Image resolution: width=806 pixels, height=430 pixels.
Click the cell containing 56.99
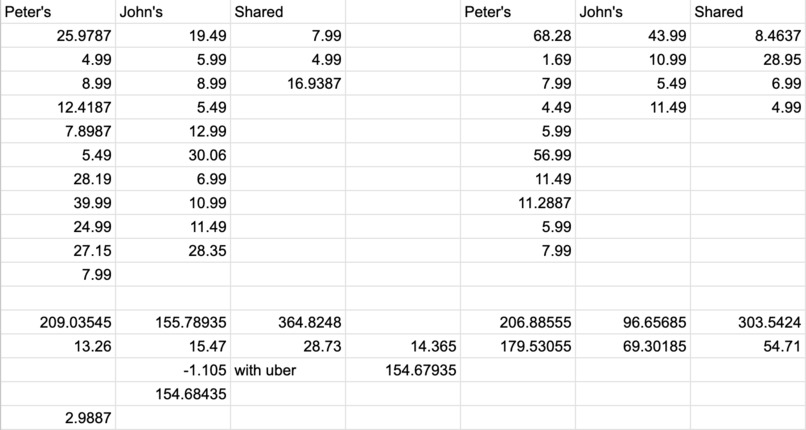[x=518, y=155]
